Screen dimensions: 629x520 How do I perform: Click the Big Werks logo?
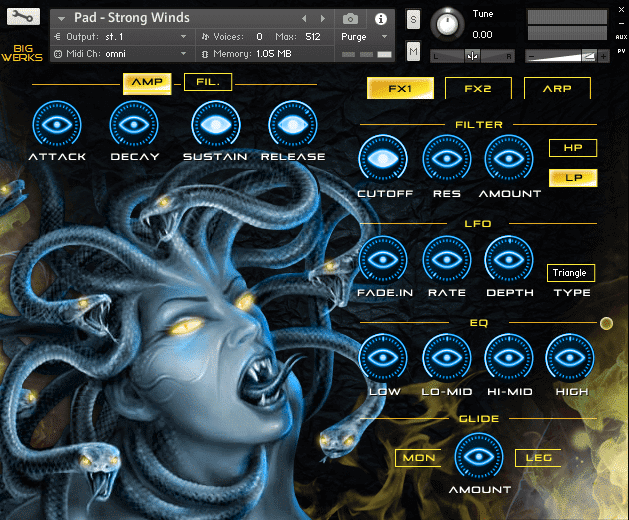tap(22, 53)
